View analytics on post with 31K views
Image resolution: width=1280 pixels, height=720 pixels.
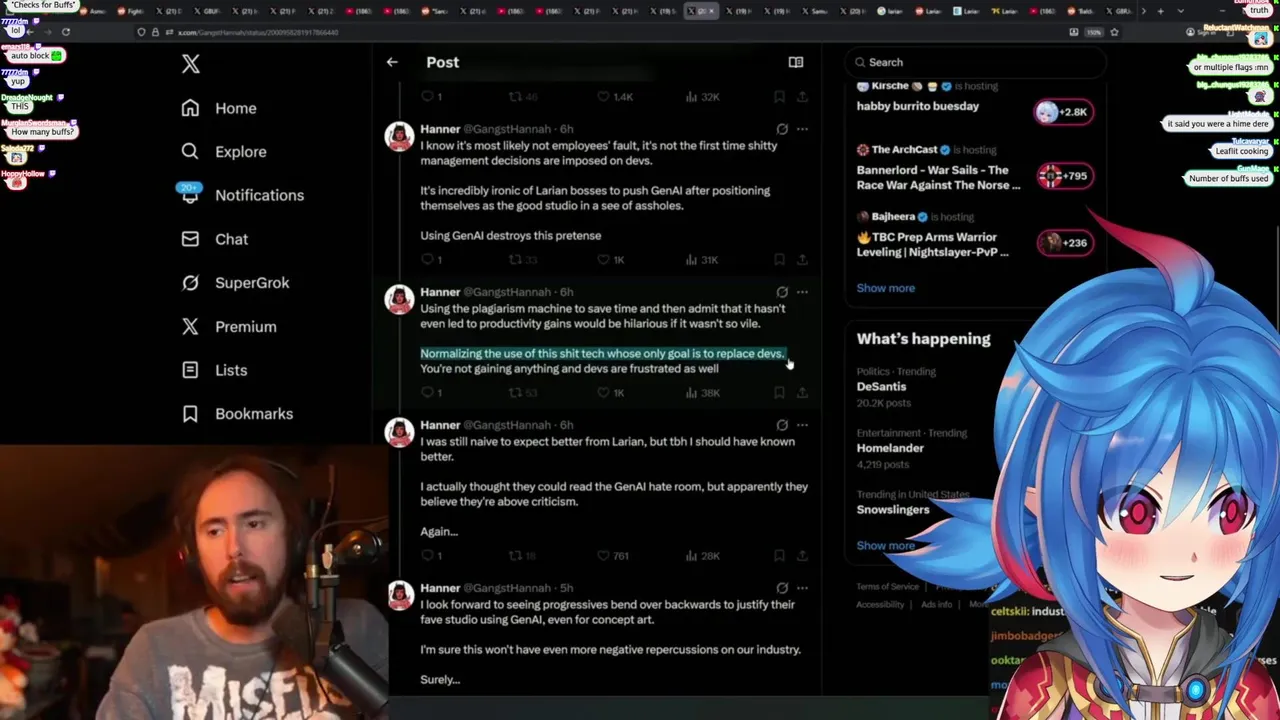[x=702, y=260]
